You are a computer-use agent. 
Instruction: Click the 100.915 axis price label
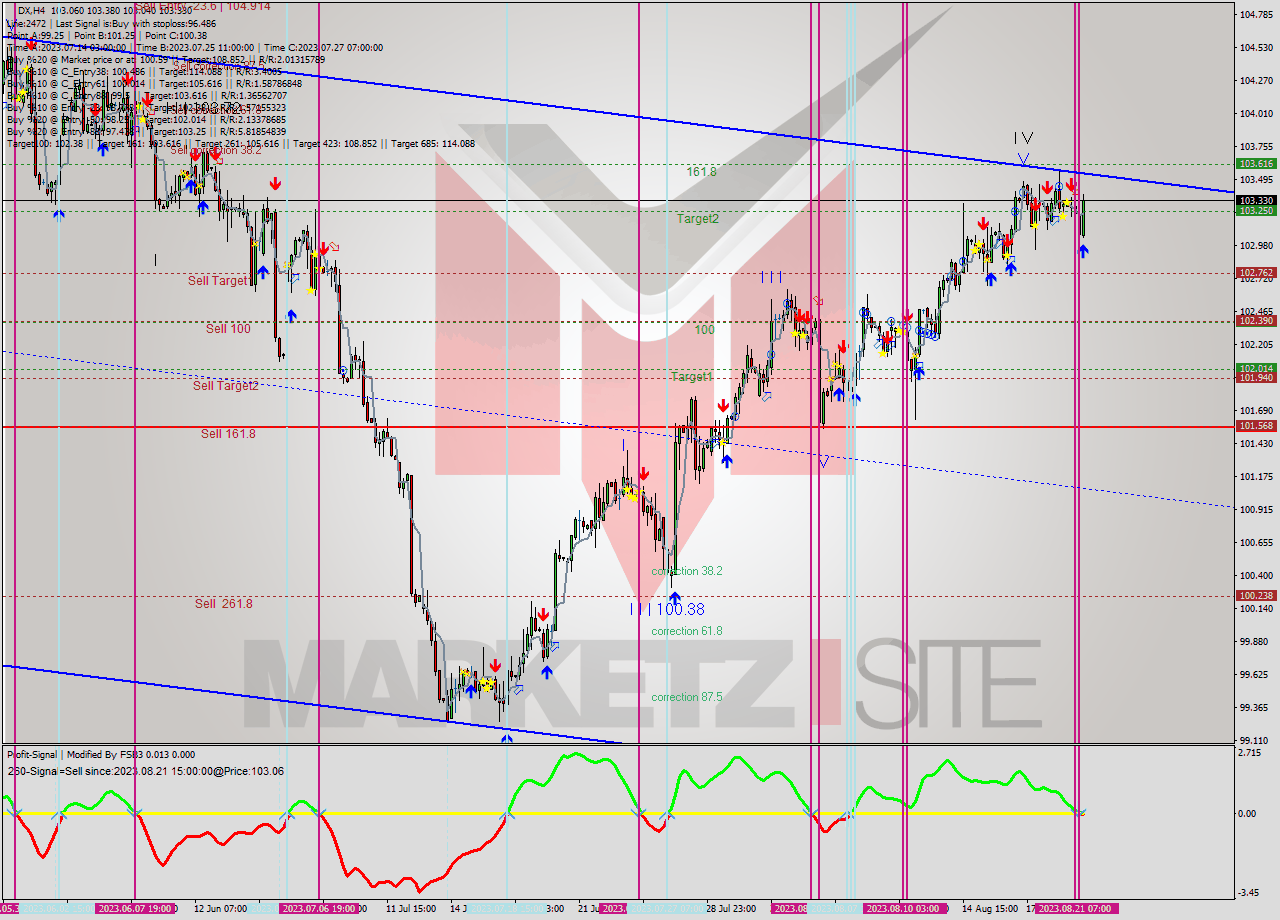click(x=1256, y=510)
